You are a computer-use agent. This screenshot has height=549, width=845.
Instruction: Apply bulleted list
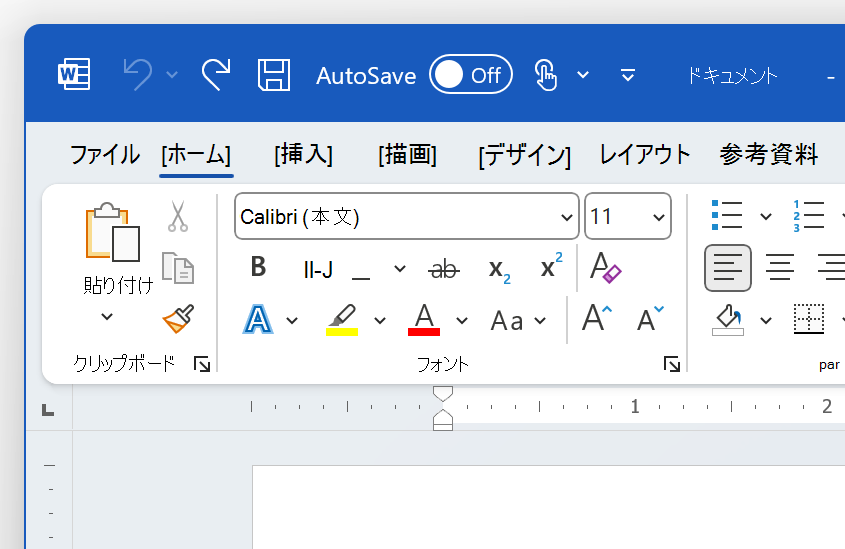point(728,216)
